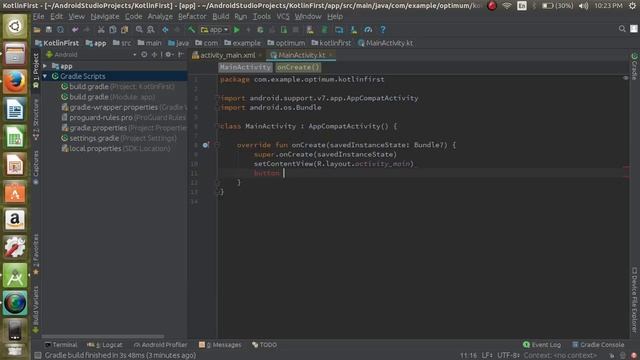Open the Project panel settings gear
Screen dimensions: 640x360
169,54
